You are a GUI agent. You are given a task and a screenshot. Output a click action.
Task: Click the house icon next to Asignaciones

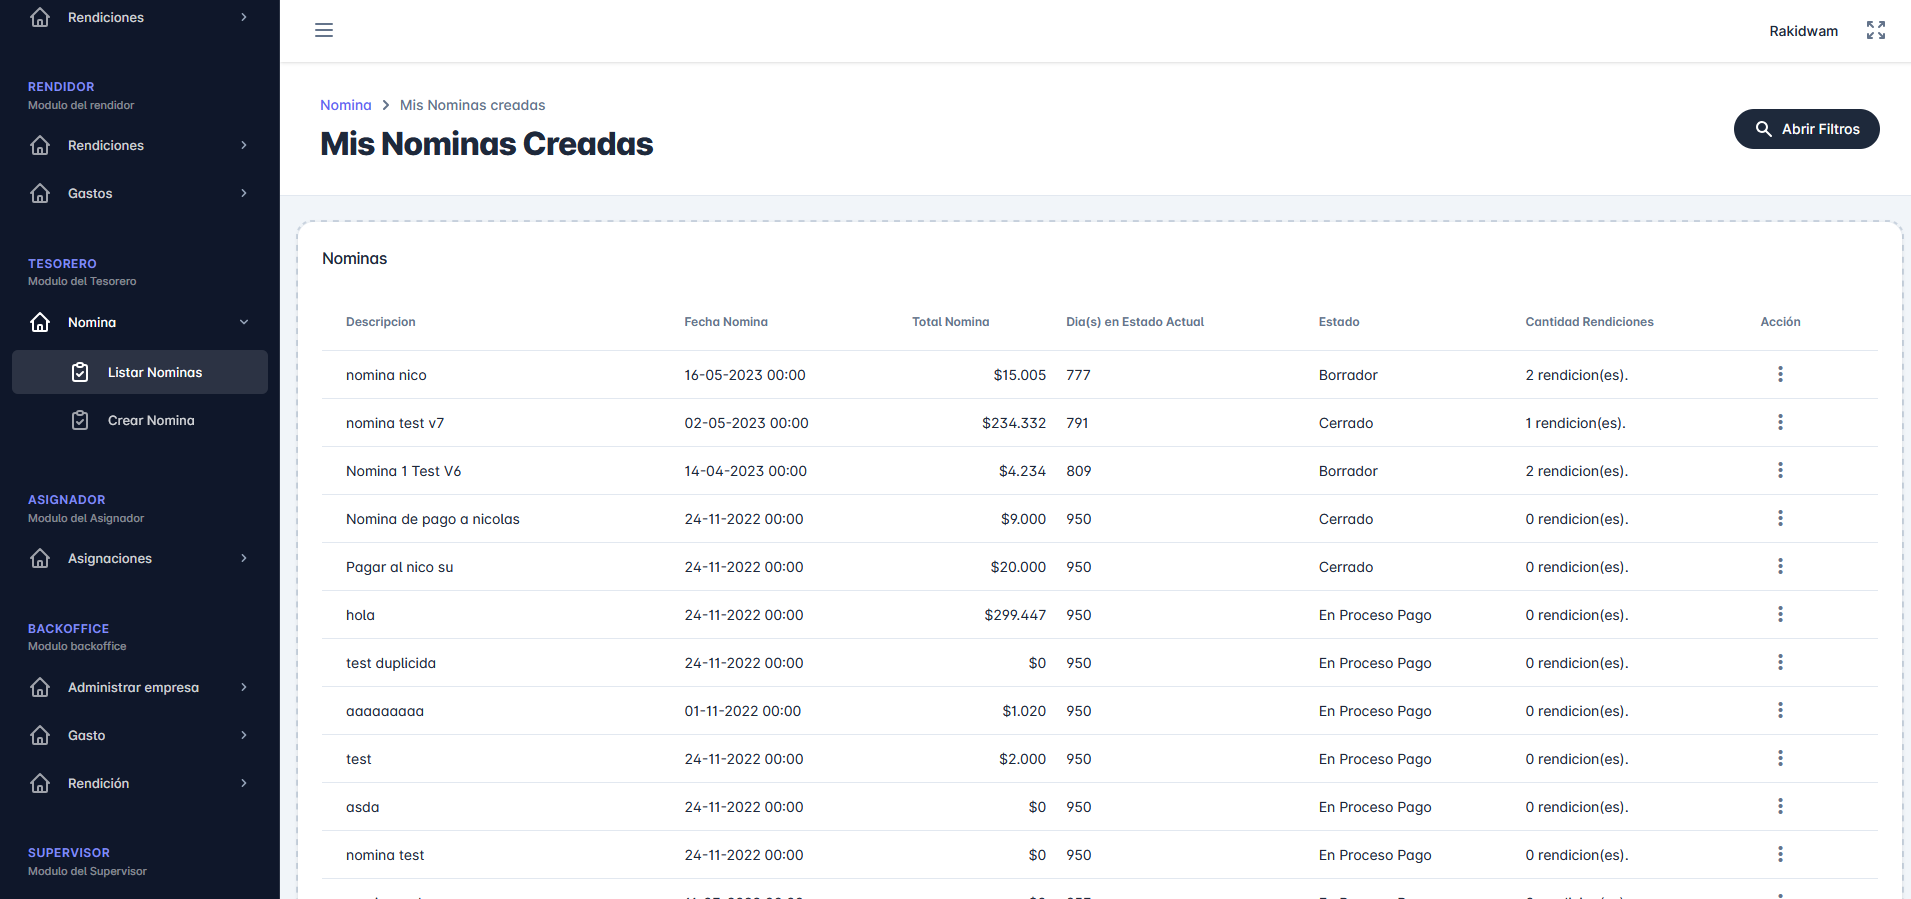click(x=40, y=558)
